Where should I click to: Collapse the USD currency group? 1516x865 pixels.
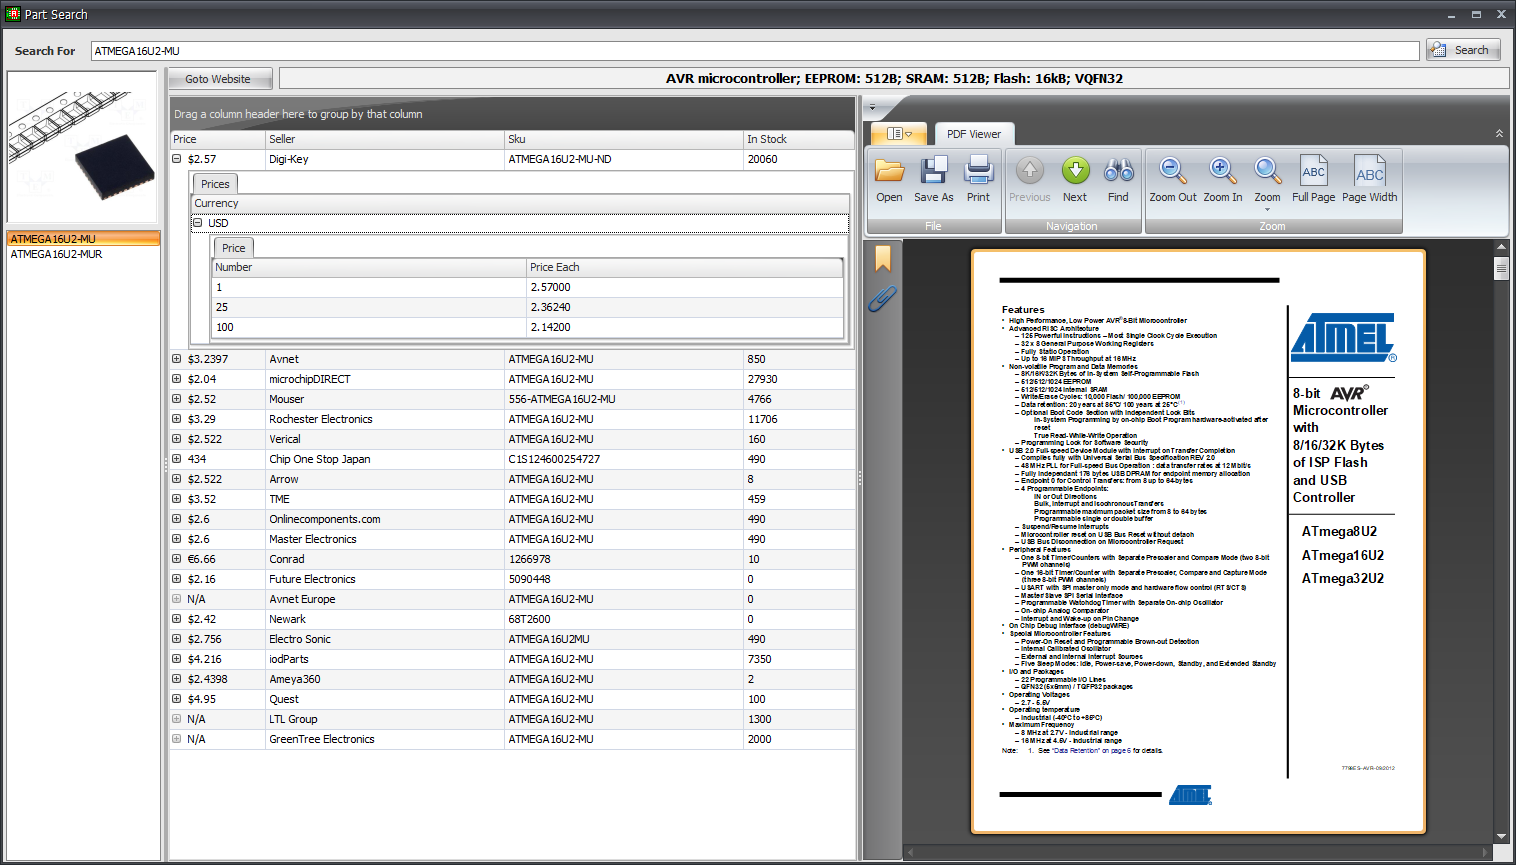(198, 223)
